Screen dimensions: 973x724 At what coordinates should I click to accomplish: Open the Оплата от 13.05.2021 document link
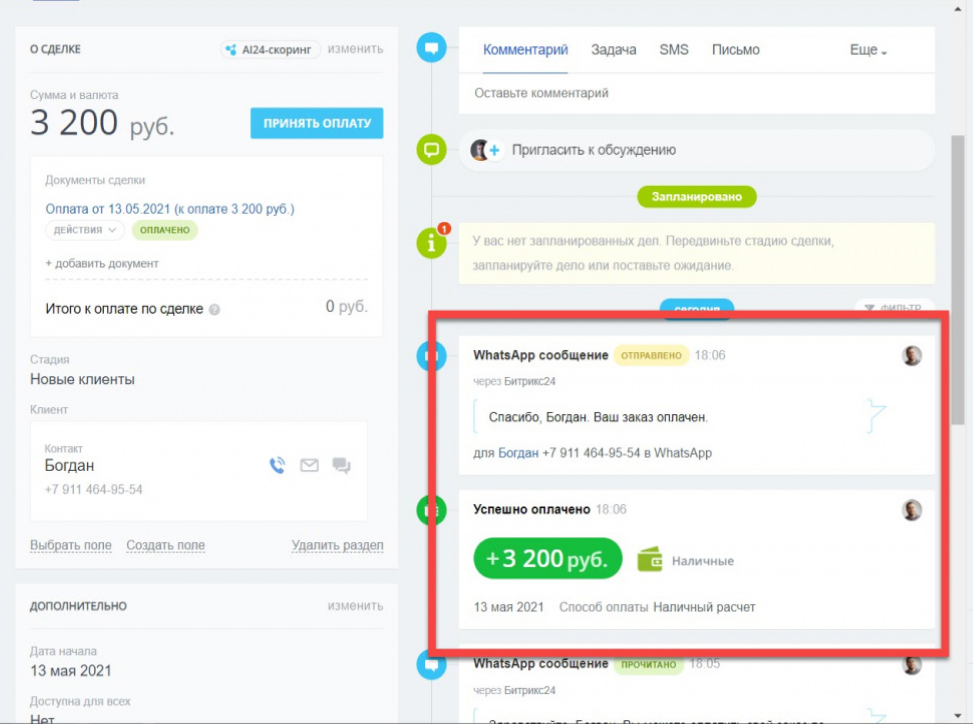click(x=170, y=209)
